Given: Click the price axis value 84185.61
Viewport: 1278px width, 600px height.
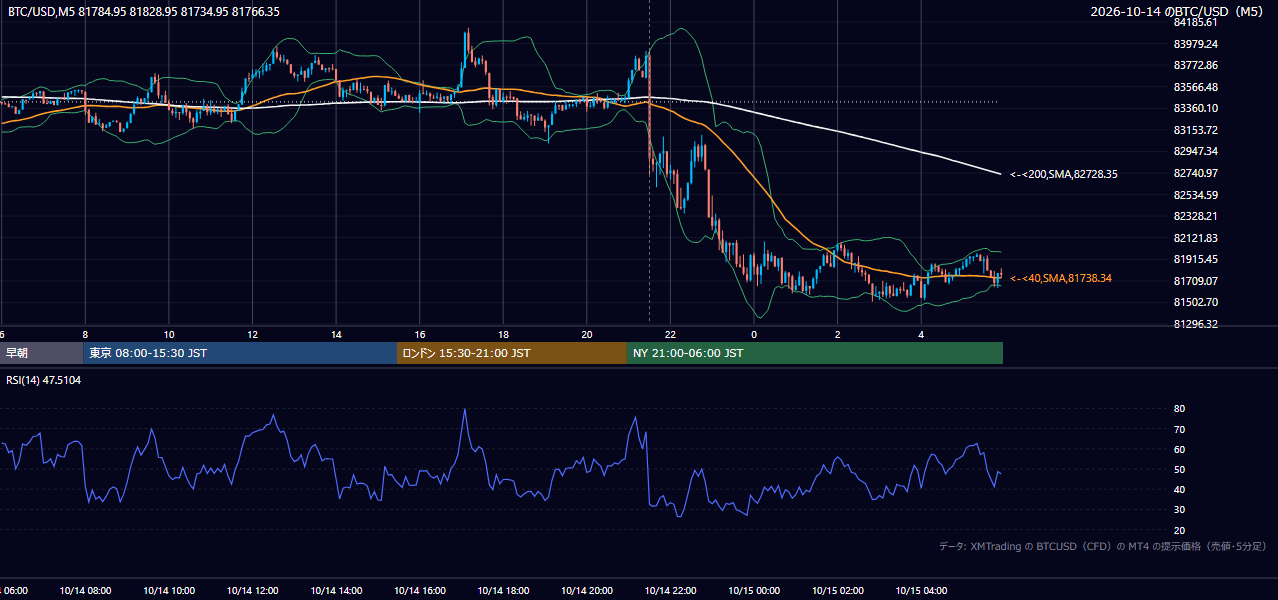Looking at the screenshot, I should pos(1195,22).
